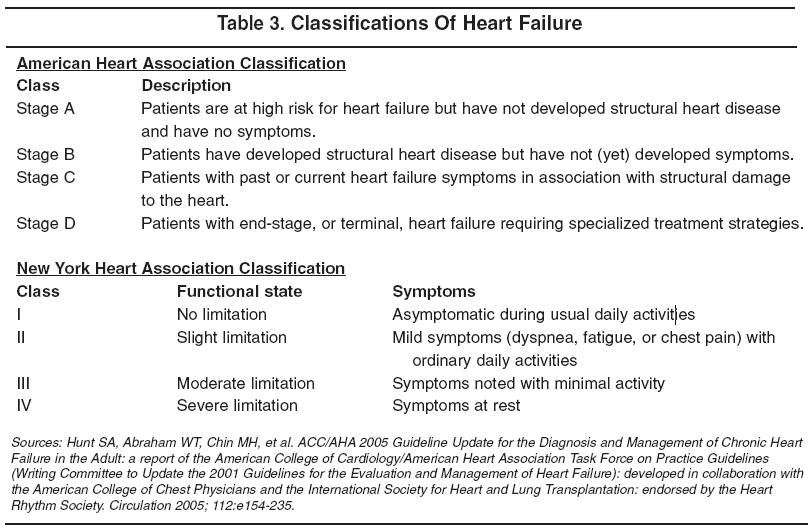Click the American Heart Association Classification heading
Screen dimensions: 812x532
(x=181, y=63)
